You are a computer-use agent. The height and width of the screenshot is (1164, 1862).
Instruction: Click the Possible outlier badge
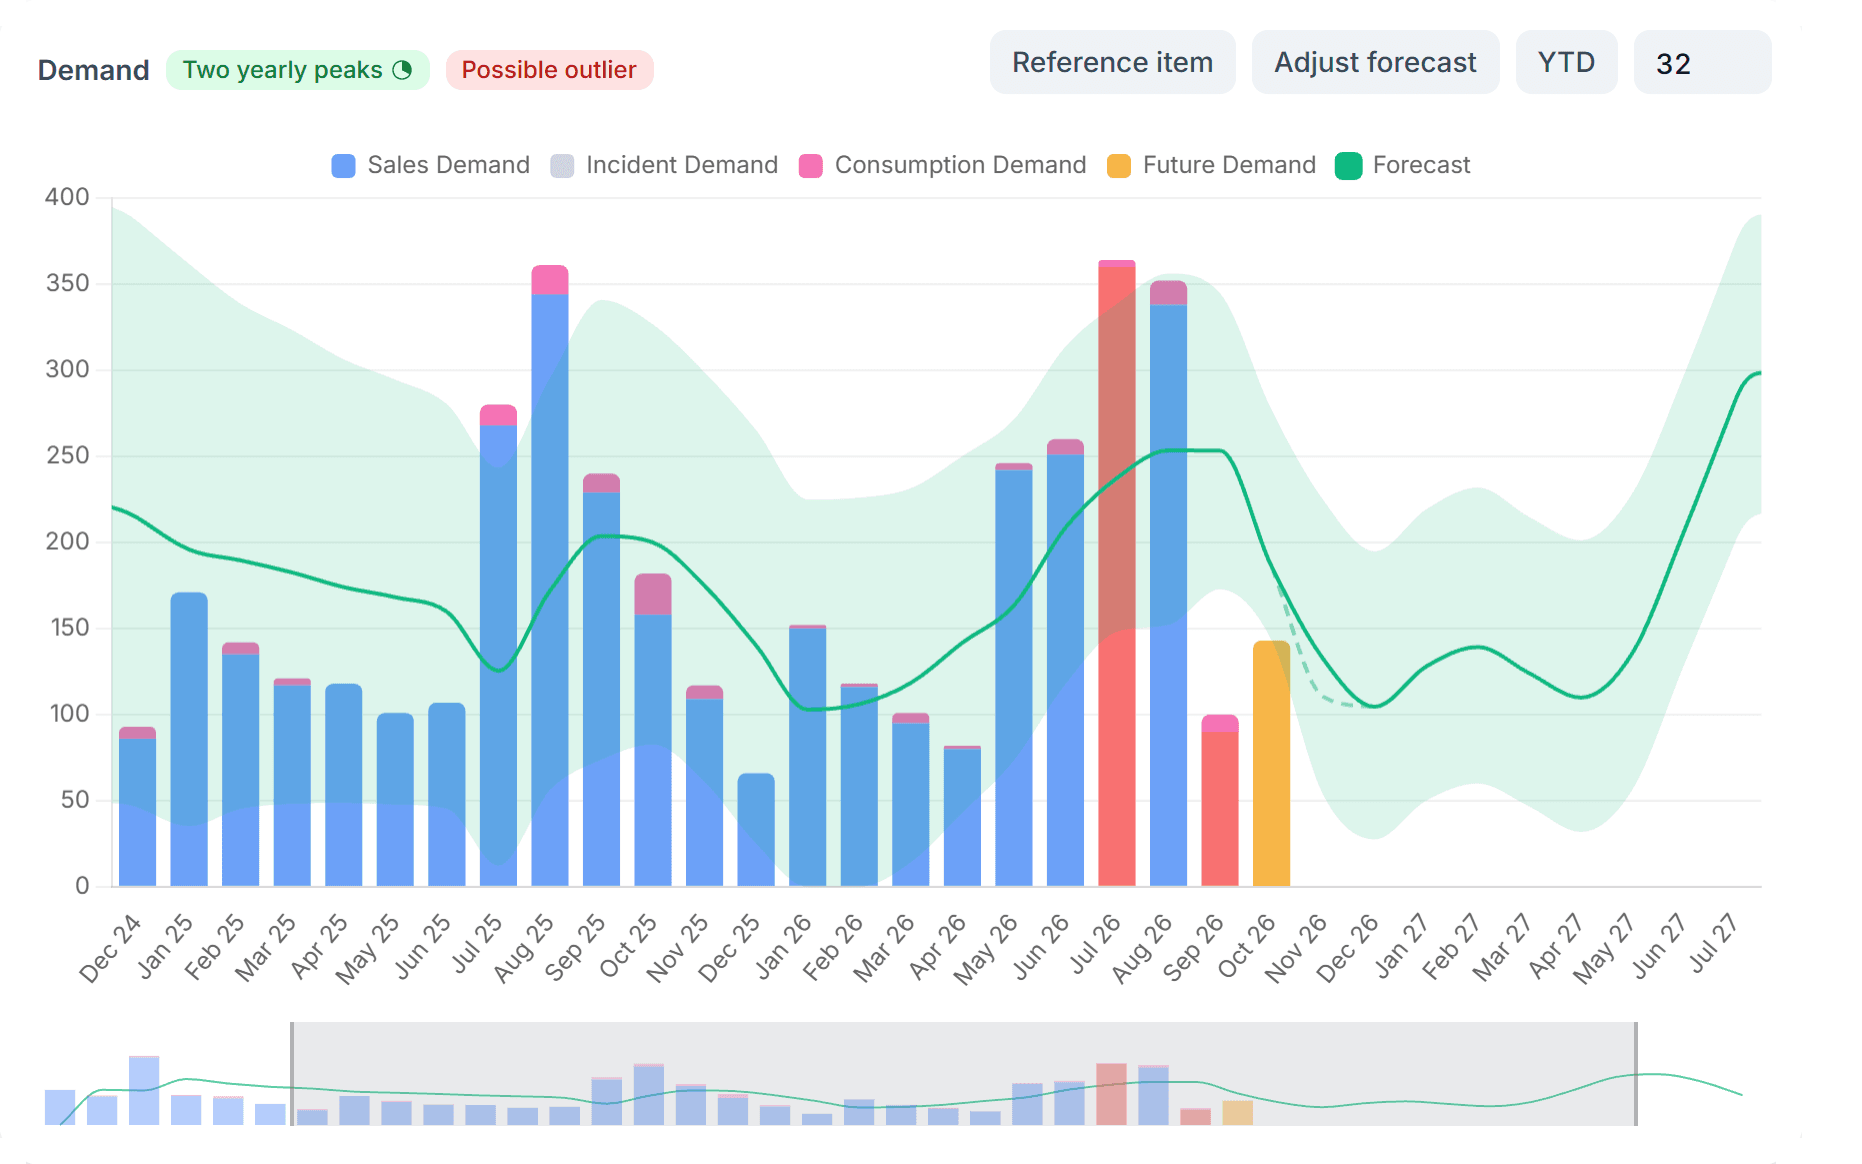[x=549, y=70]
